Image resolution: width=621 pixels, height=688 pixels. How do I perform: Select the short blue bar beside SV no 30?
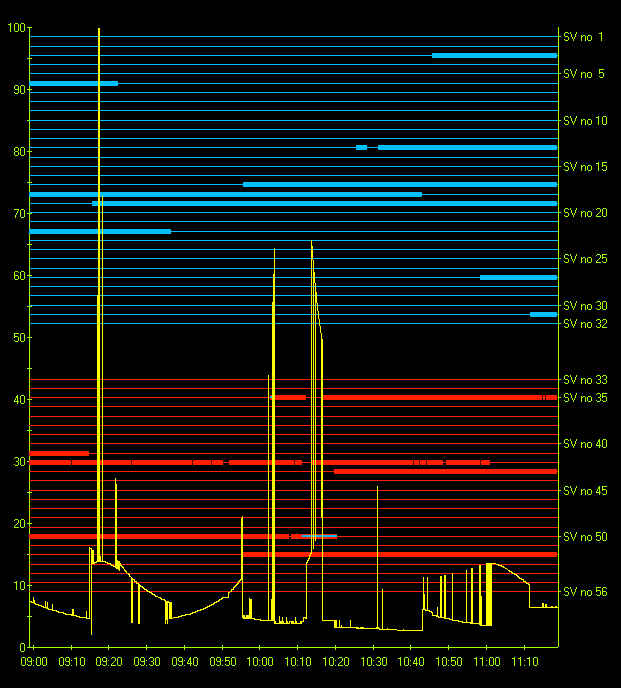click(543, 315)
